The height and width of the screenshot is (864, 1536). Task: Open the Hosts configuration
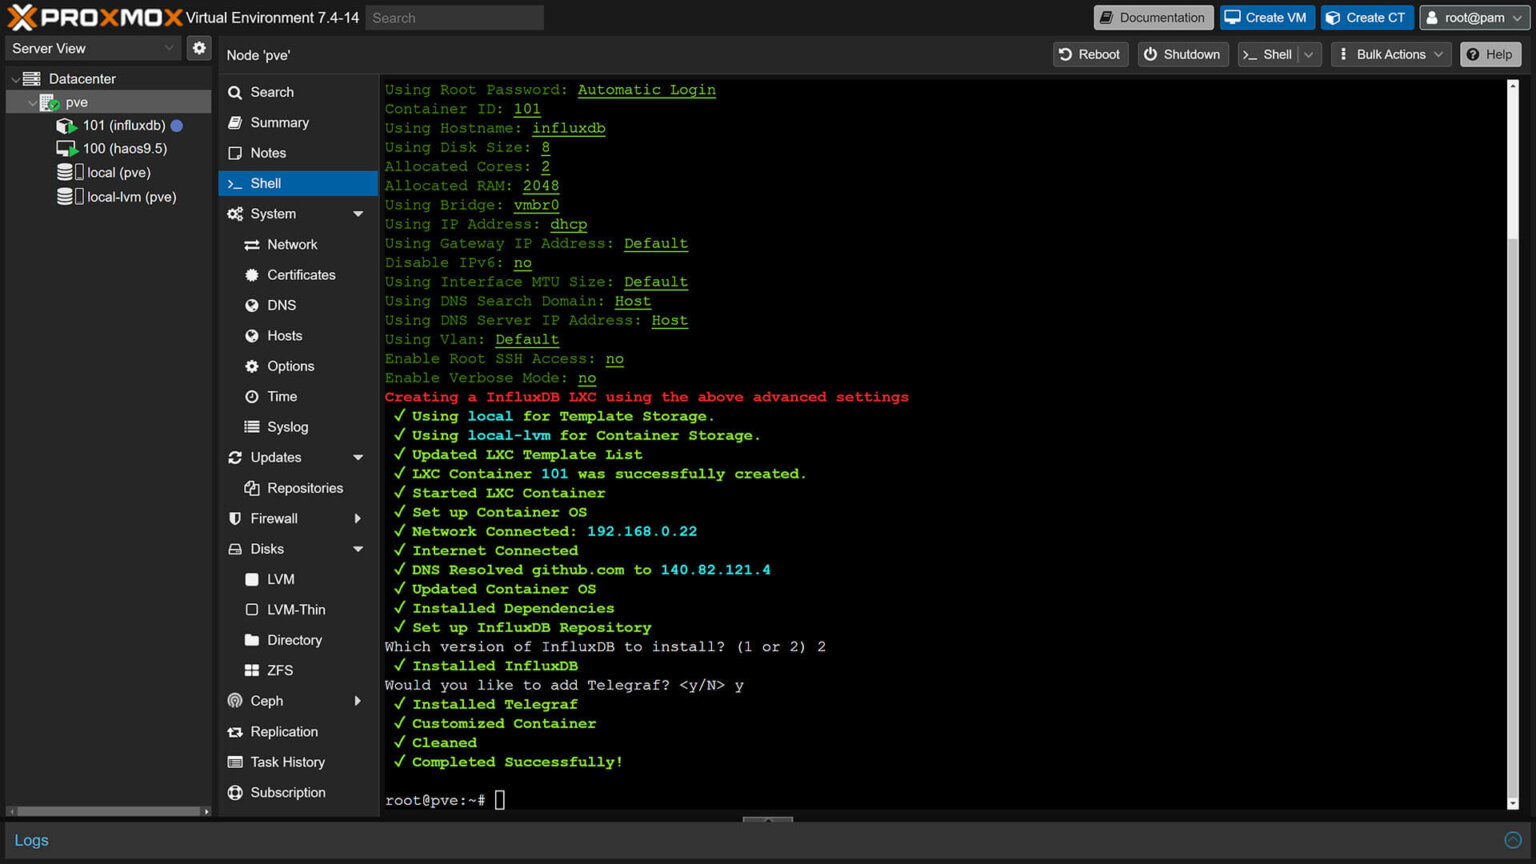pos(283,335)
